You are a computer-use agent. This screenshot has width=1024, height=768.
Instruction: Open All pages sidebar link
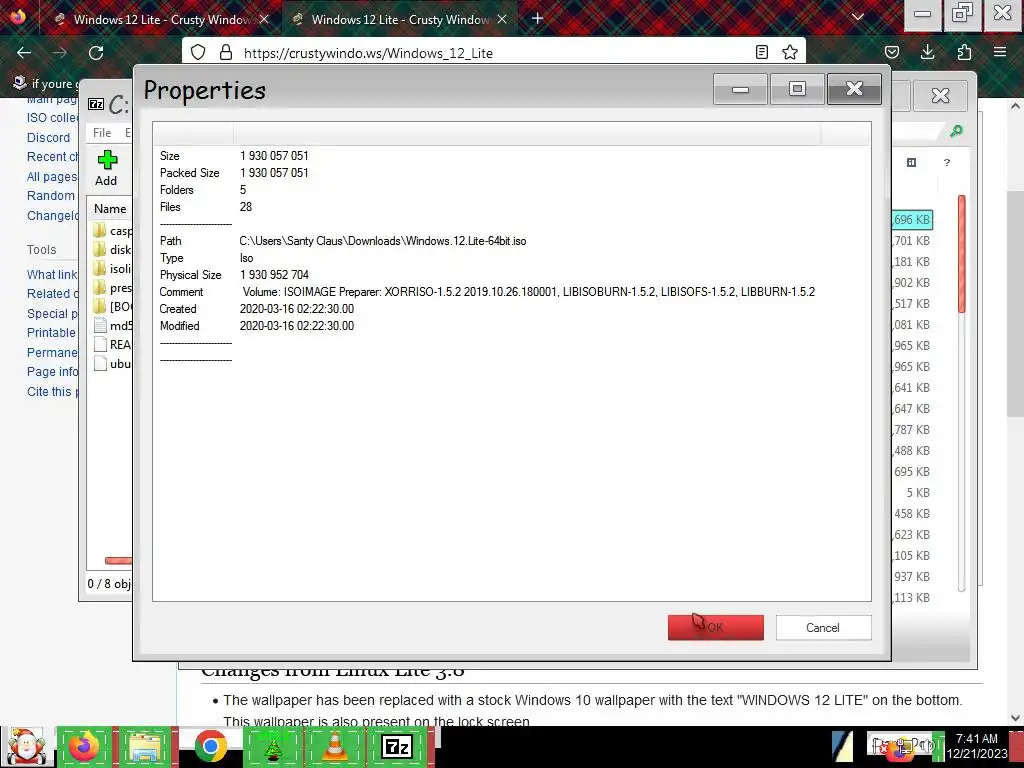click(x=52, y=176)
